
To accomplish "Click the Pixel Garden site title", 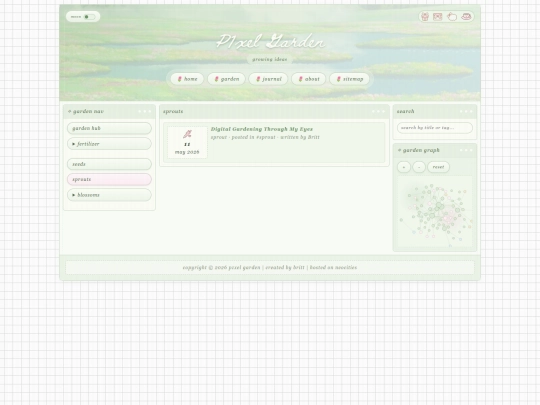I will tap(270, 42).
